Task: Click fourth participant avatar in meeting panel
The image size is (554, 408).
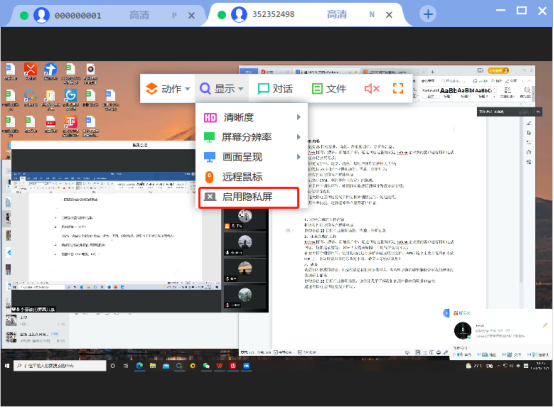Action: 244,294
